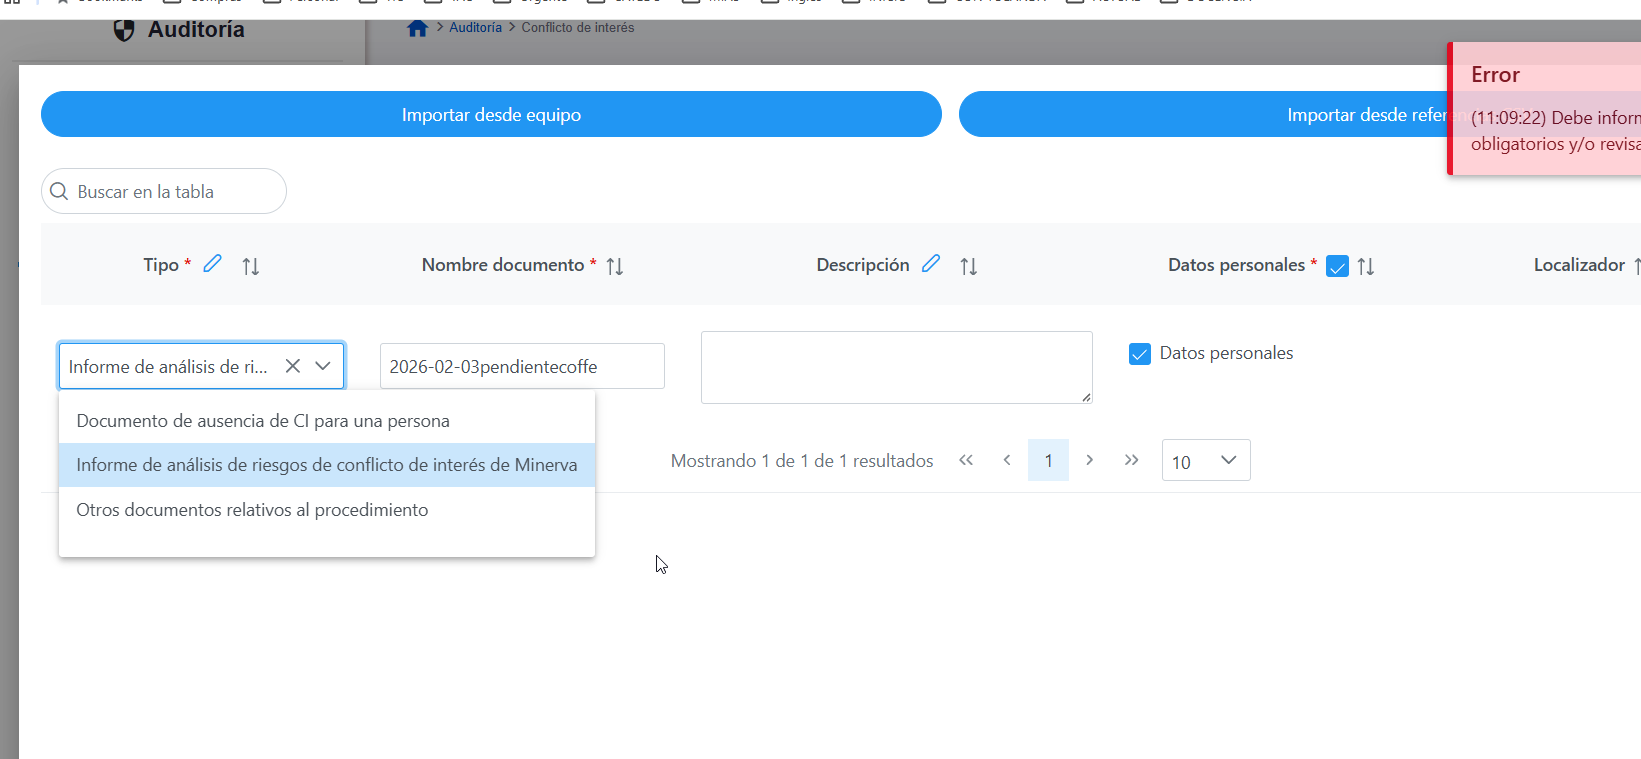
Task: Uncheck Datos personales row checkbox
Action: click(x=1140, y=354)
